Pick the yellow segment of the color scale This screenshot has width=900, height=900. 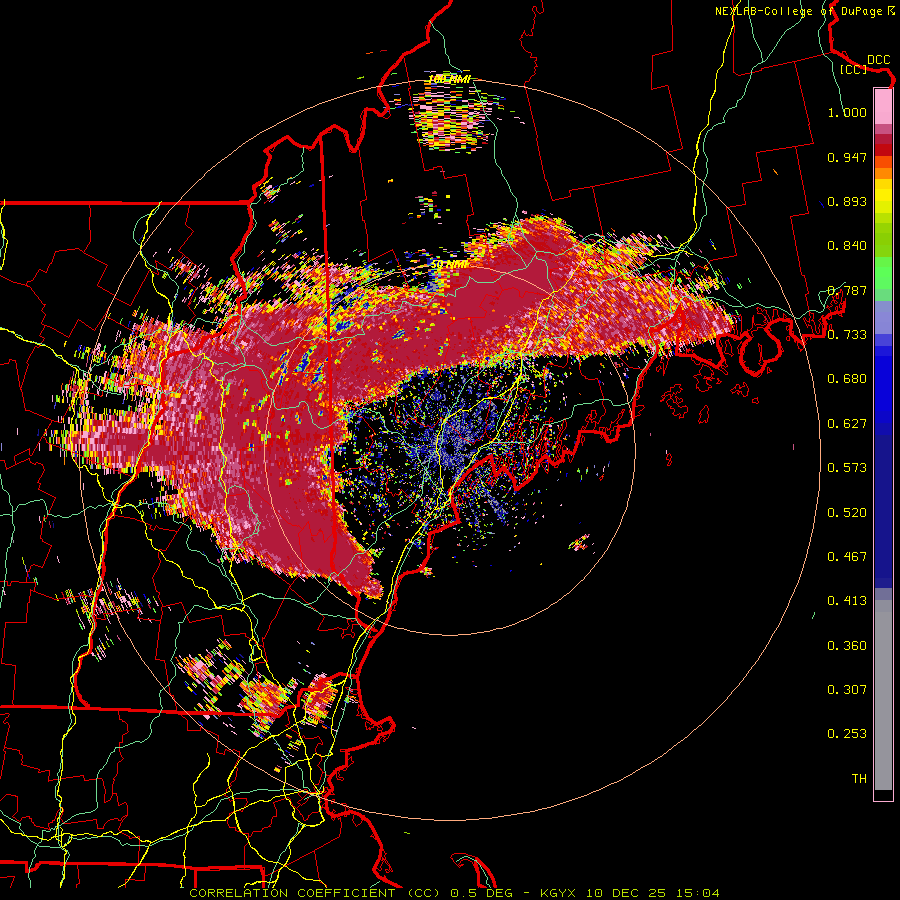click(883, 196)
